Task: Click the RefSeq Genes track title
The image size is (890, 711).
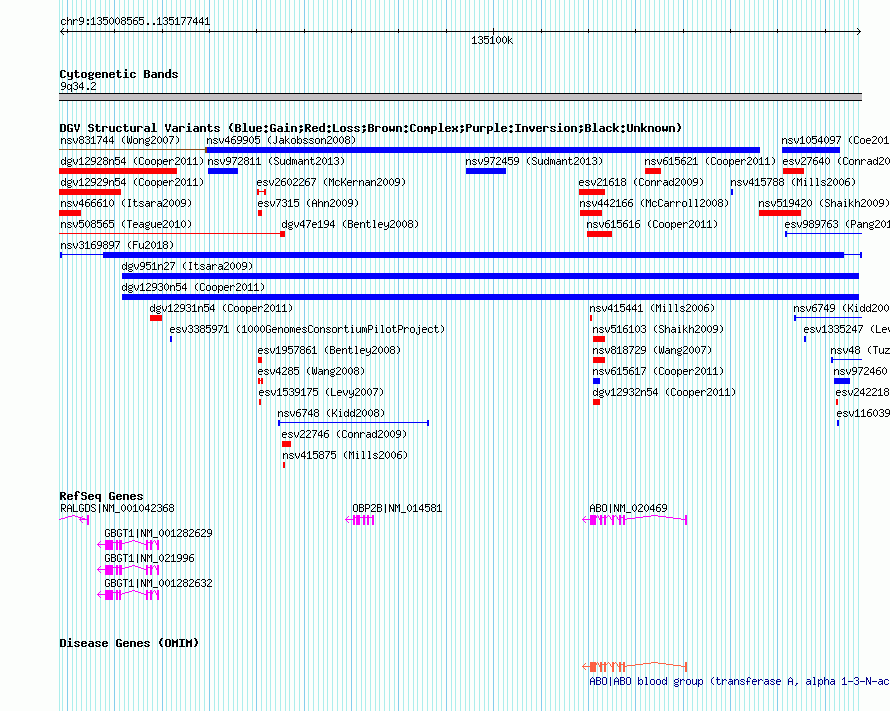Action: tap(101, 496)
